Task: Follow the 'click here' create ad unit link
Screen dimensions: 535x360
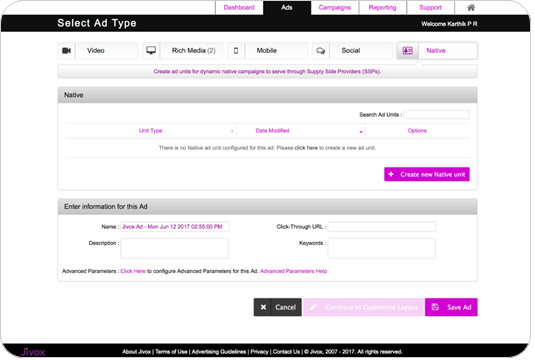Action: (x=306, y=148)
